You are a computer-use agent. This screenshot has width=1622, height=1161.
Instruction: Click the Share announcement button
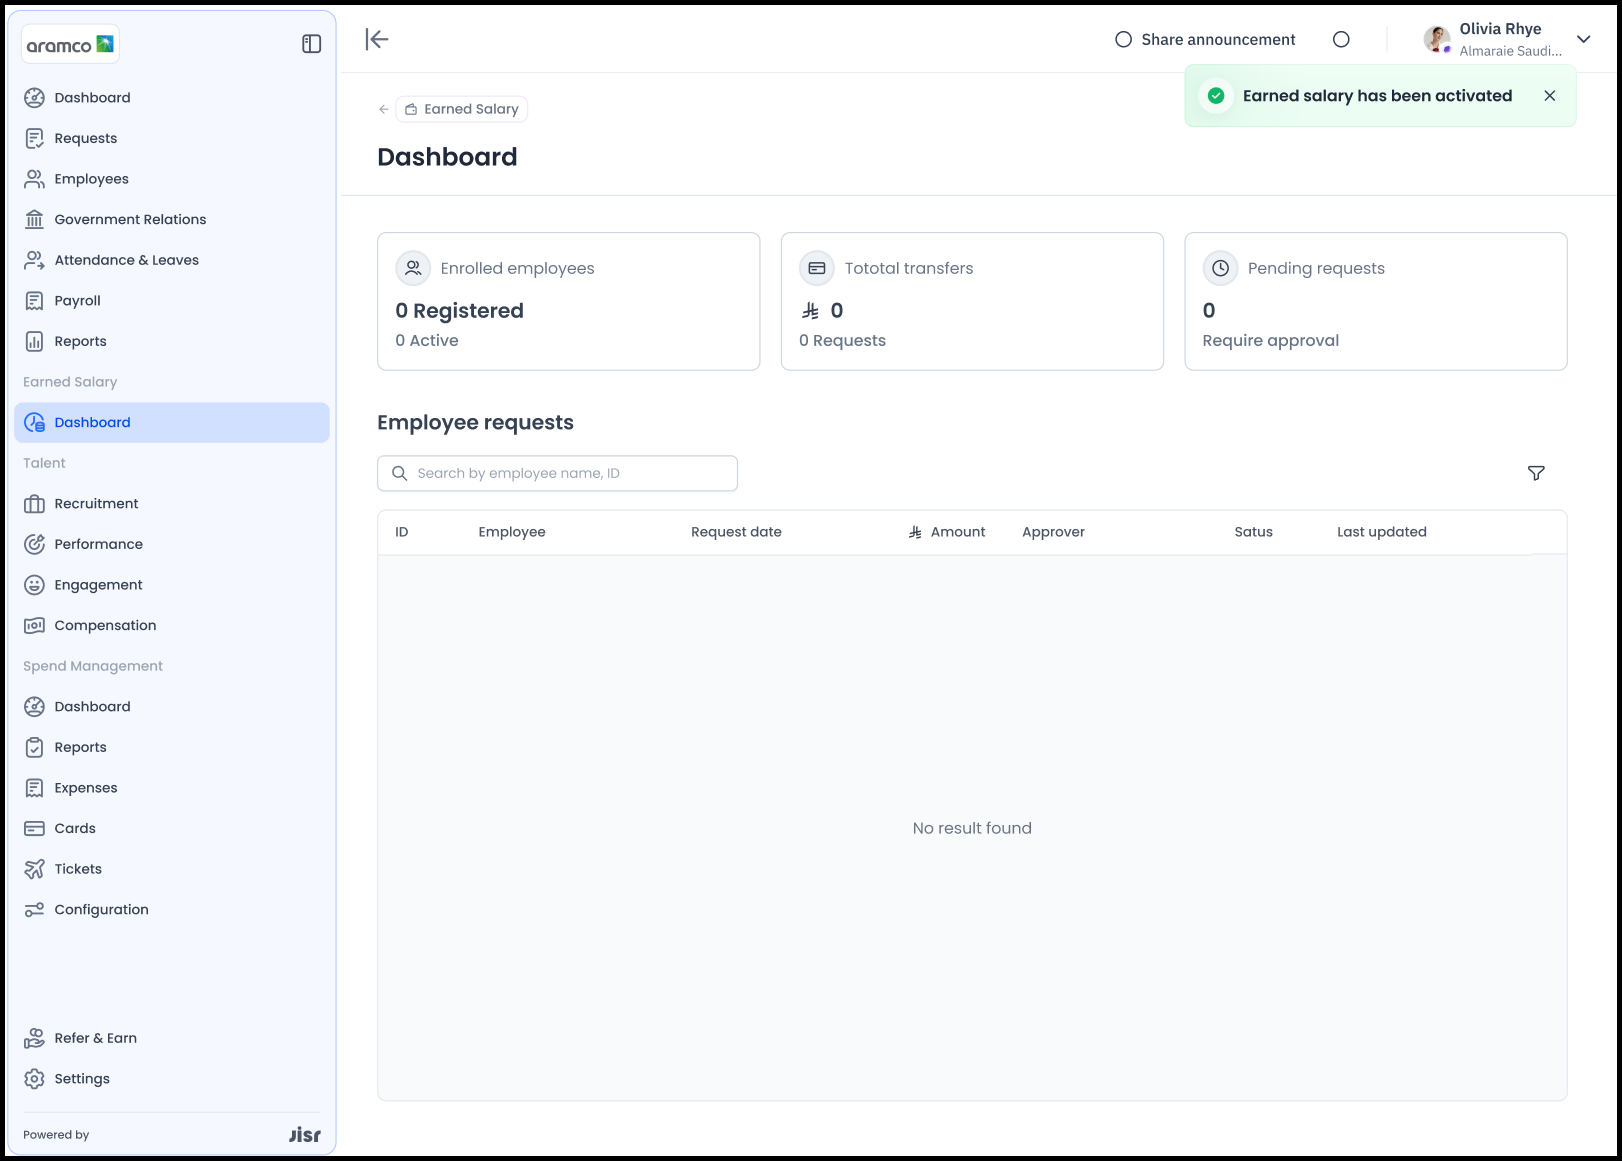click(x=1205, y=39)
